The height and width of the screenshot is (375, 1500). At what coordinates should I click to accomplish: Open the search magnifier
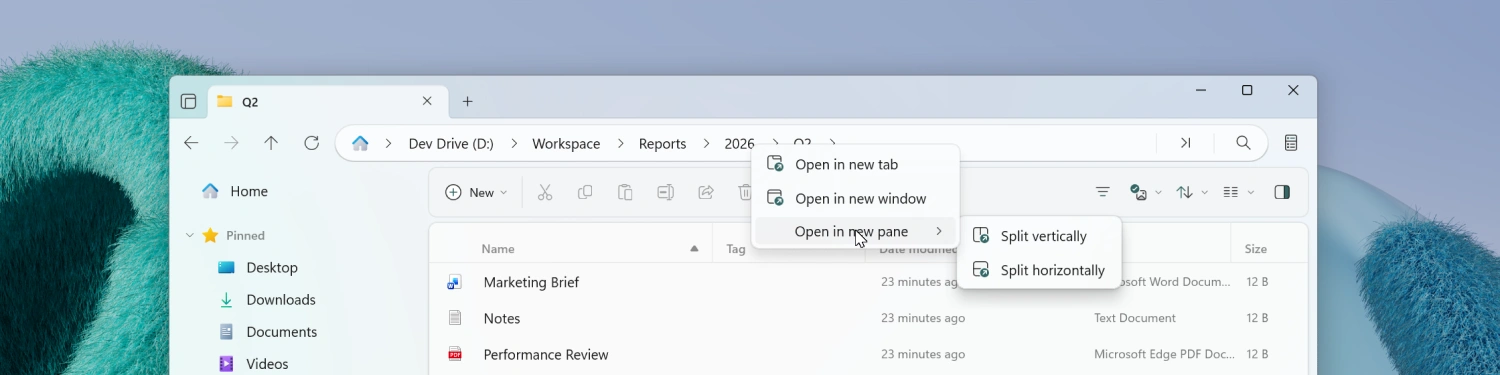coord(1243,143)
